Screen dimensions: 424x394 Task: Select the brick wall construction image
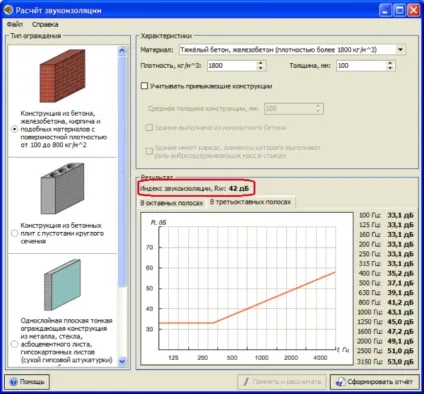pos(63,76)
